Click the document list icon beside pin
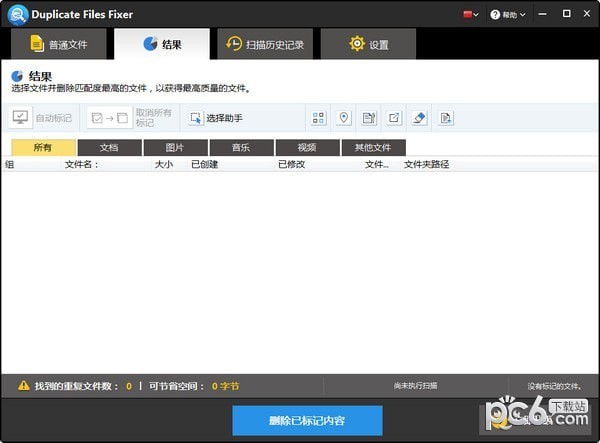 click(369, 118)
